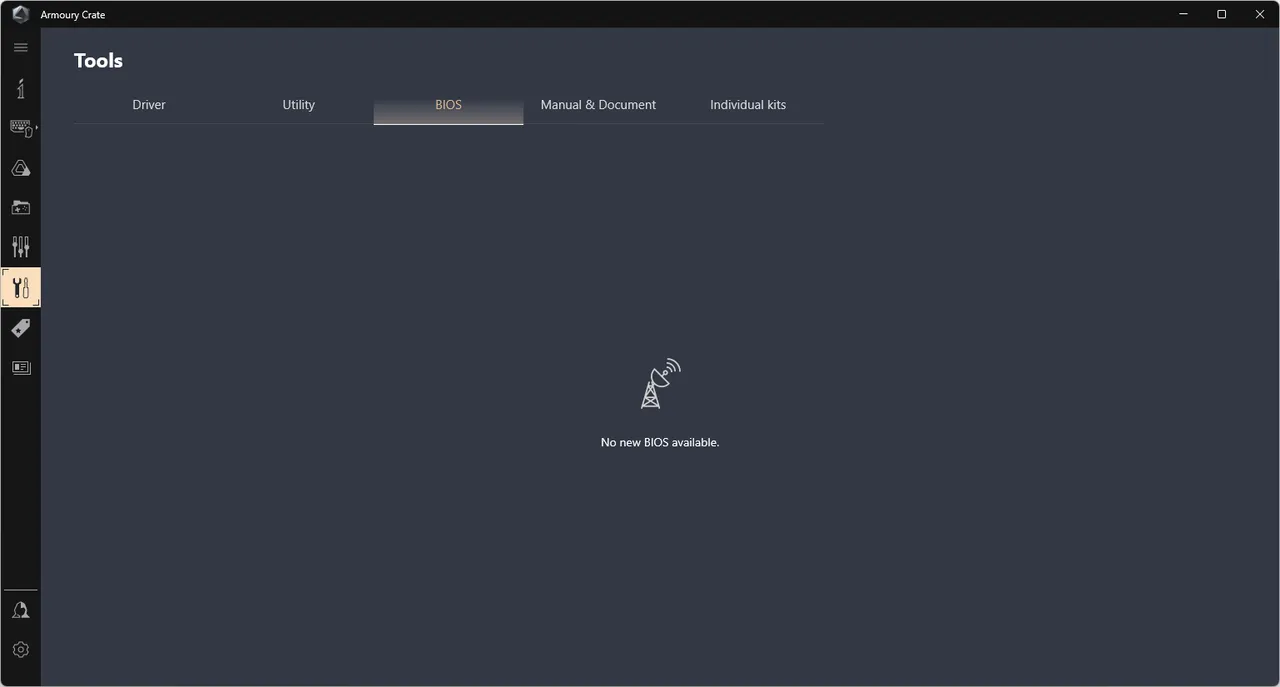Switch to the Utility tab
This screenshot has width=1280, height=687.
point(299,105)
